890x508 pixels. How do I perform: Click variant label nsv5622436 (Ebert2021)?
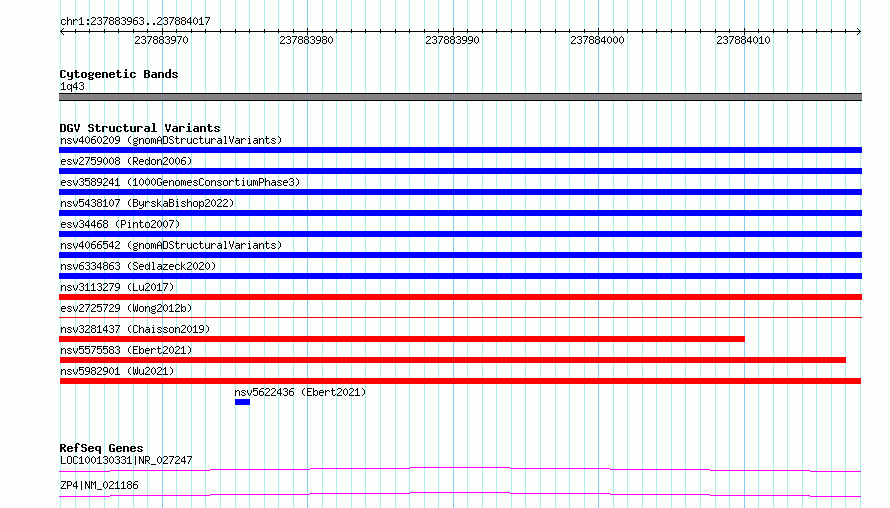pos(300,392)
